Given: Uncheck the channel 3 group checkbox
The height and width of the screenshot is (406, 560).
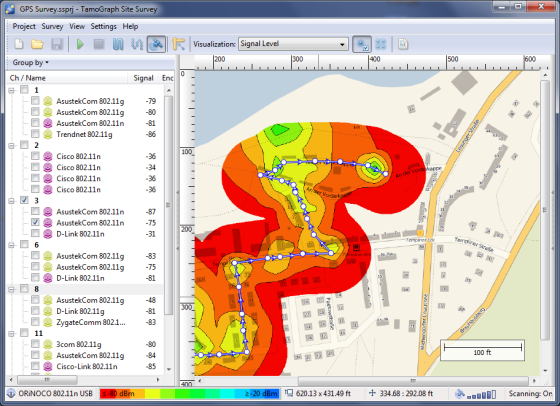Looking at the screenshot, I should 24,200.
